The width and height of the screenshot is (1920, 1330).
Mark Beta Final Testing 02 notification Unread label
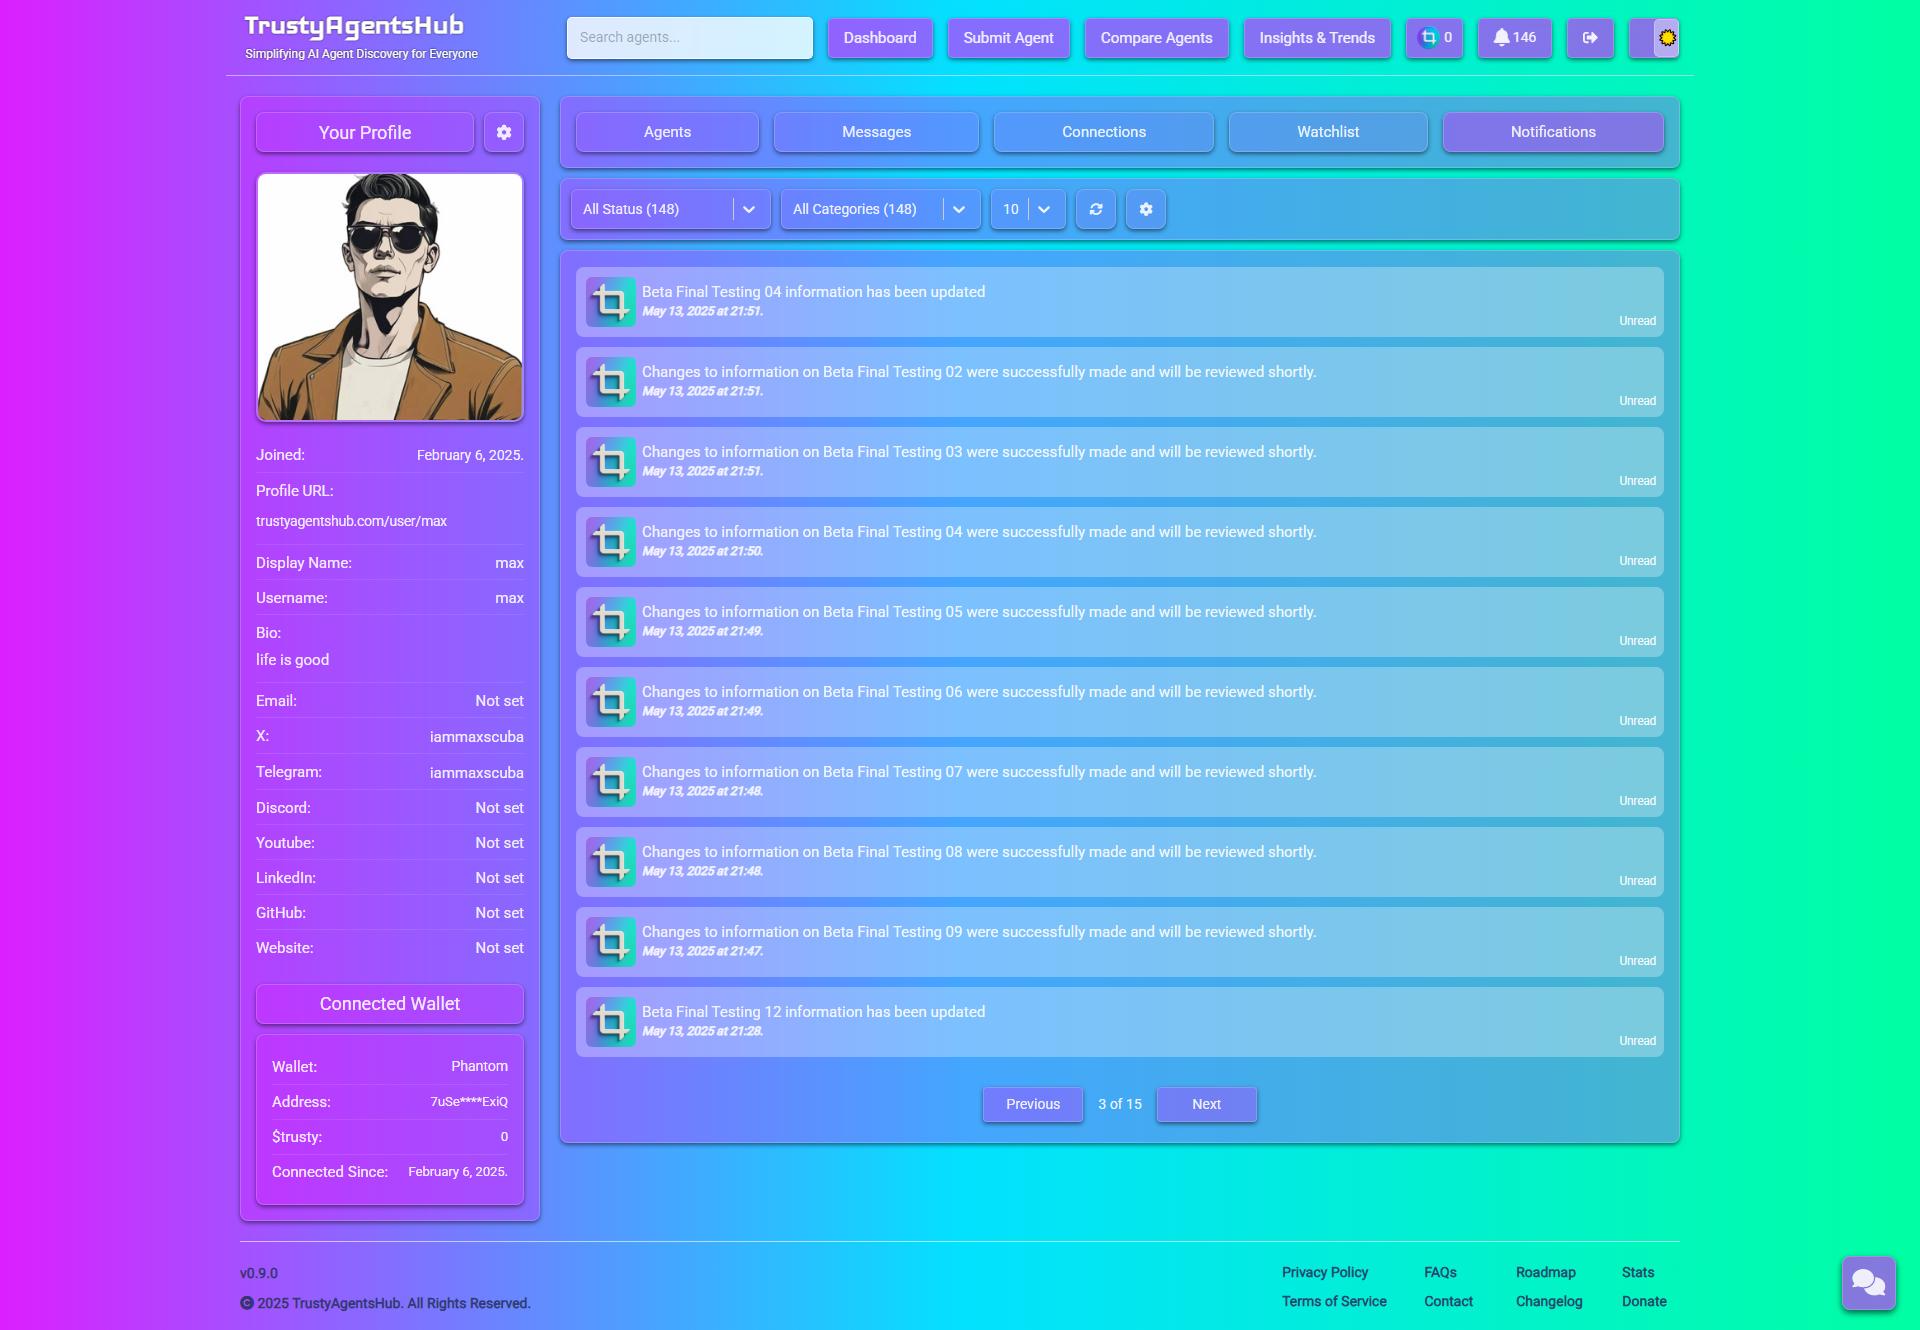(x=1637, y=401)
